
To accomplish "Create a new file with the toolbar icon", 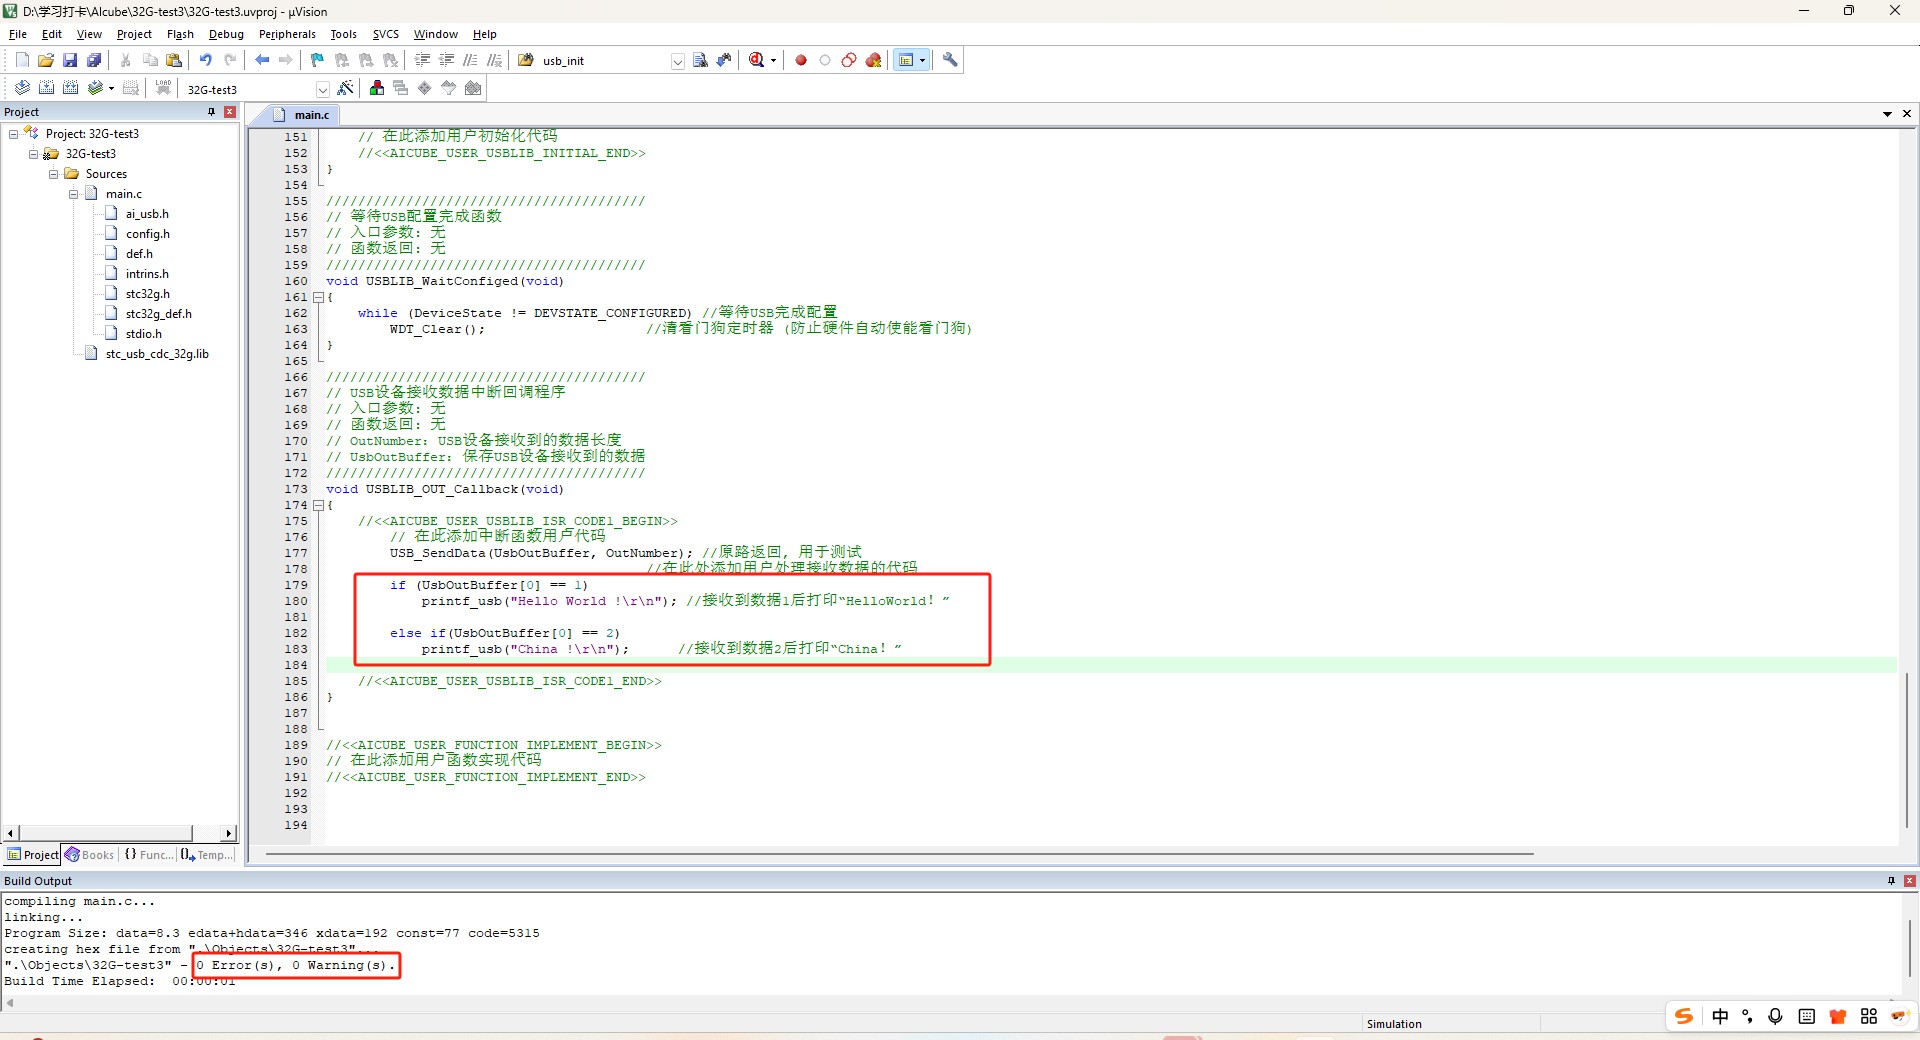I will [x=22, y=60].
